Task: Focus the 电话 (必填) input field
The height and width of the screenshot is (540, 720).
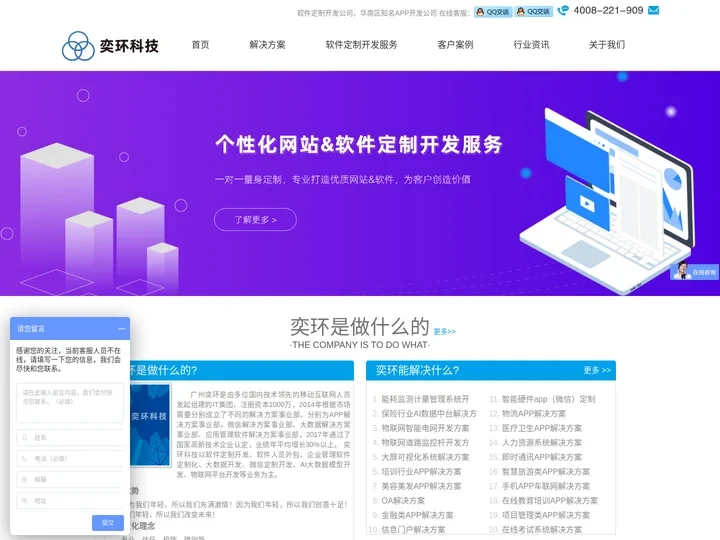Action: point(70,458)
